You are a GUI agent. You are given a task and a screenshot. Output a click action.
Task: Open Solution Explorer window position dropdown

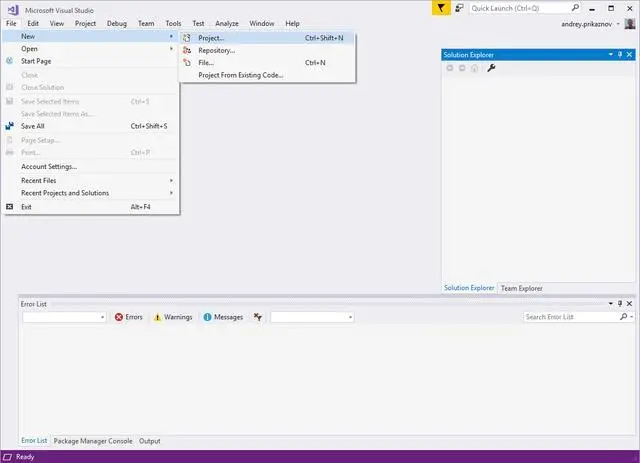pos(610,55)
